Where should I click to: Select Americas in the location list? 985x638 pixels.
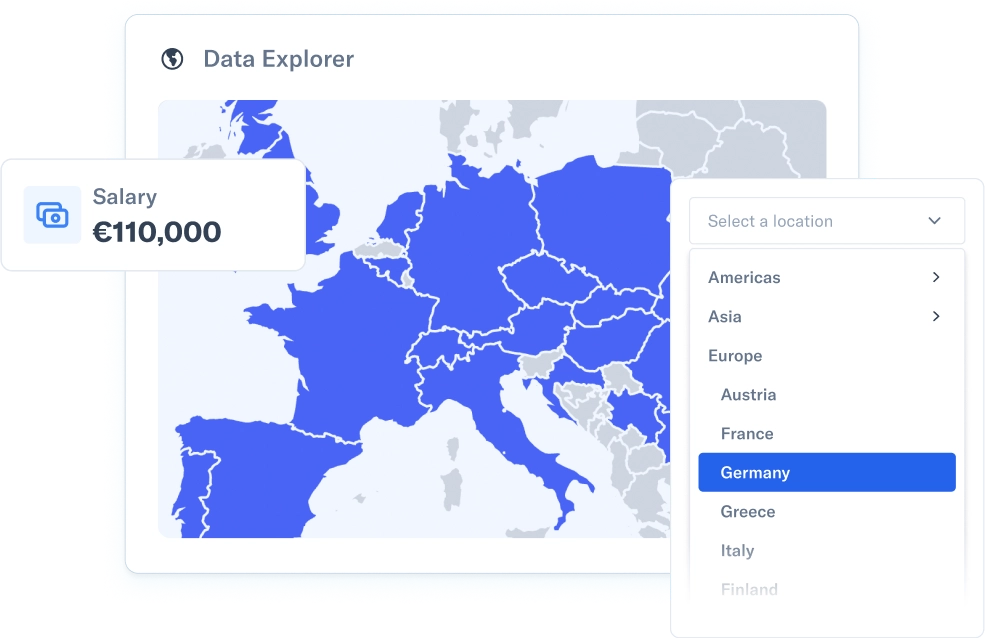coord(744,278)
